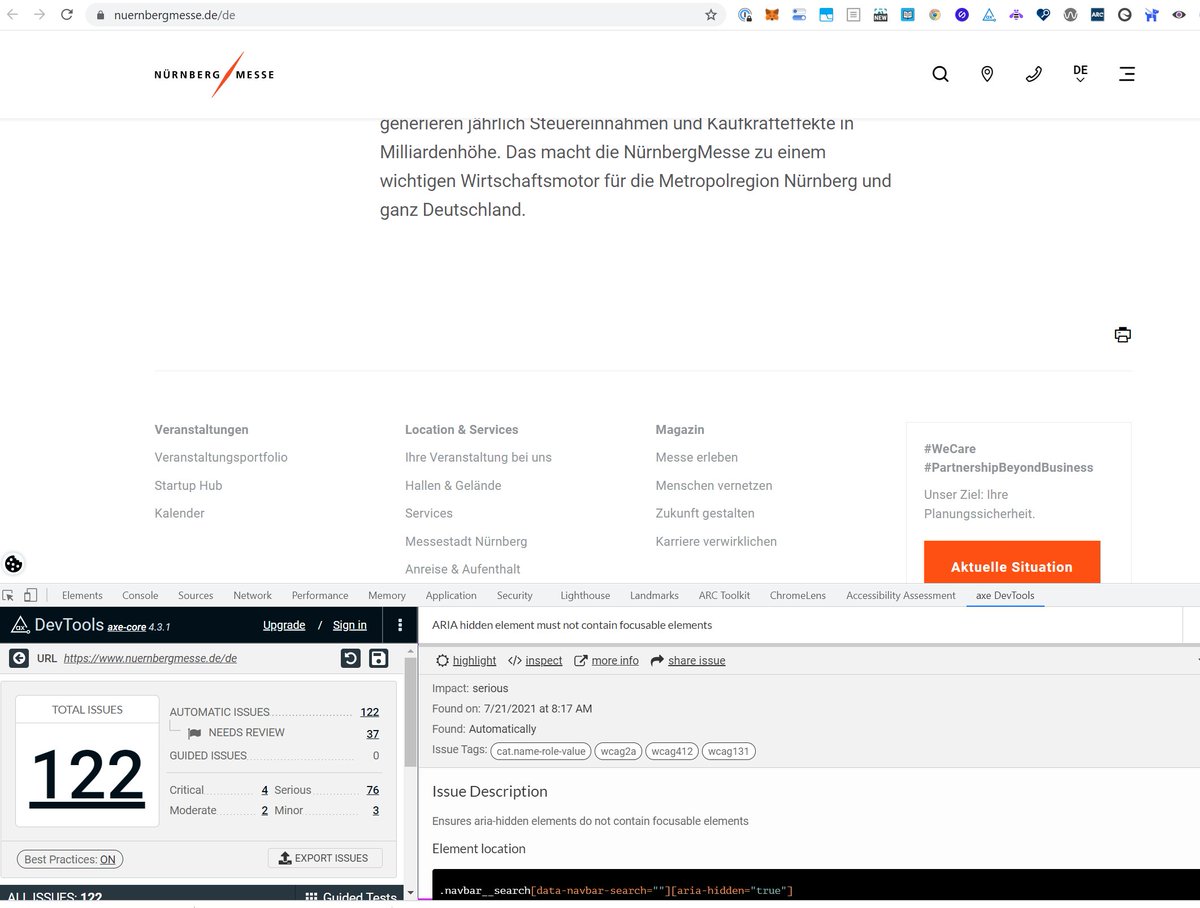Open the Application tab
Viewport: 1200px width, 908px height.
451,595
